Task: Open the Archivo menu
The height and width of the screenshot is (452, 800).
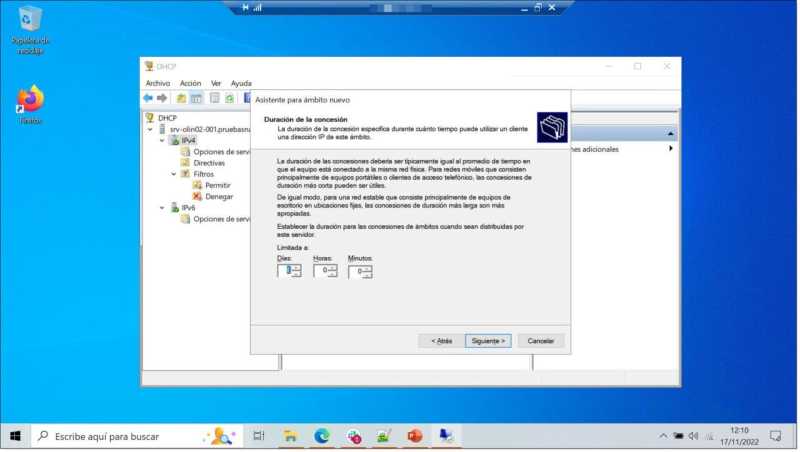Action: point(158,83)
